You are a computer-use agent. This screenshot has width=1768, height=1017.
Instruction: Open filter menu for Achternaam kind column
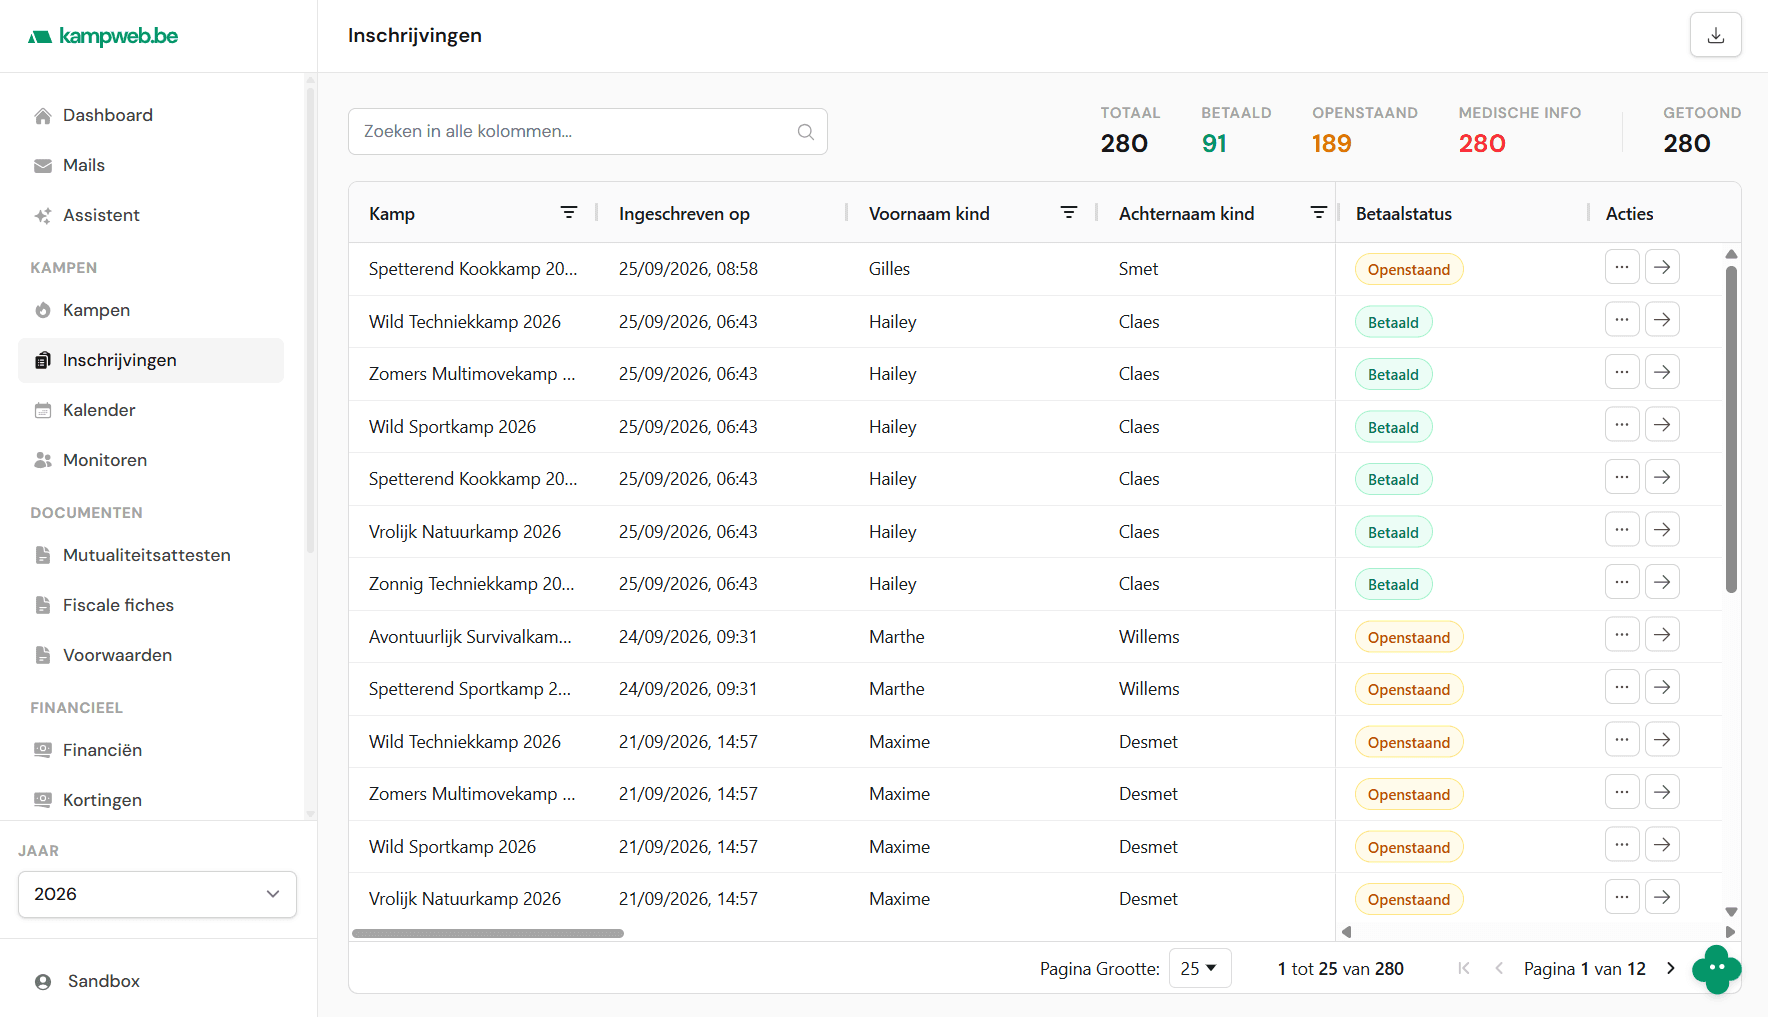1319,213
